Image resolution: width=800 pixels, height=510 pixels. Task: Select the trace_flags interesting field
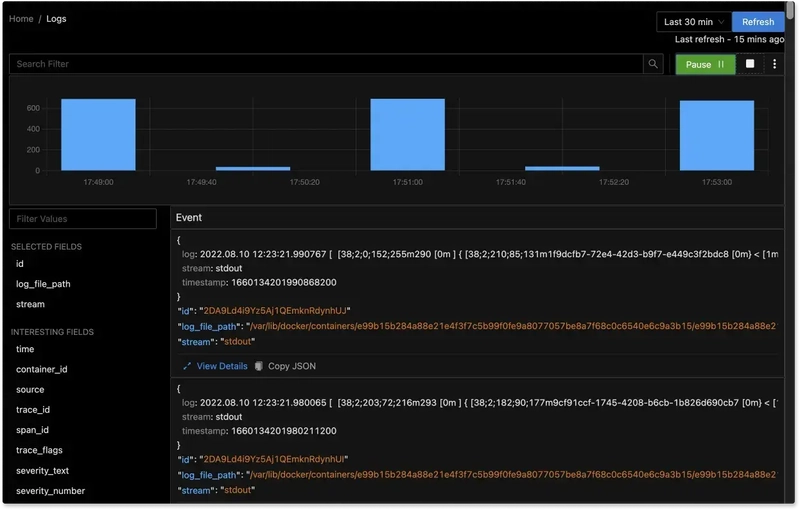(x=39, y=450)
